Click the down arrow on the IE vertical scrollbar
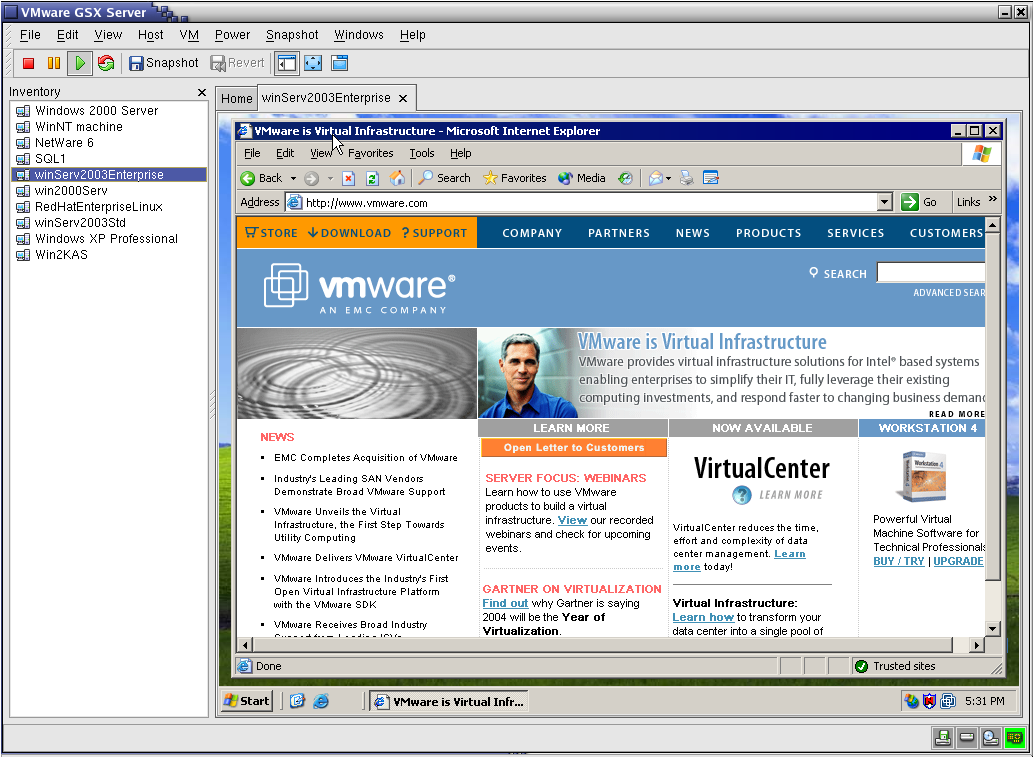The height and width of the screenshot is (759, 1036). pyautogui.click(x=992, y=628)
